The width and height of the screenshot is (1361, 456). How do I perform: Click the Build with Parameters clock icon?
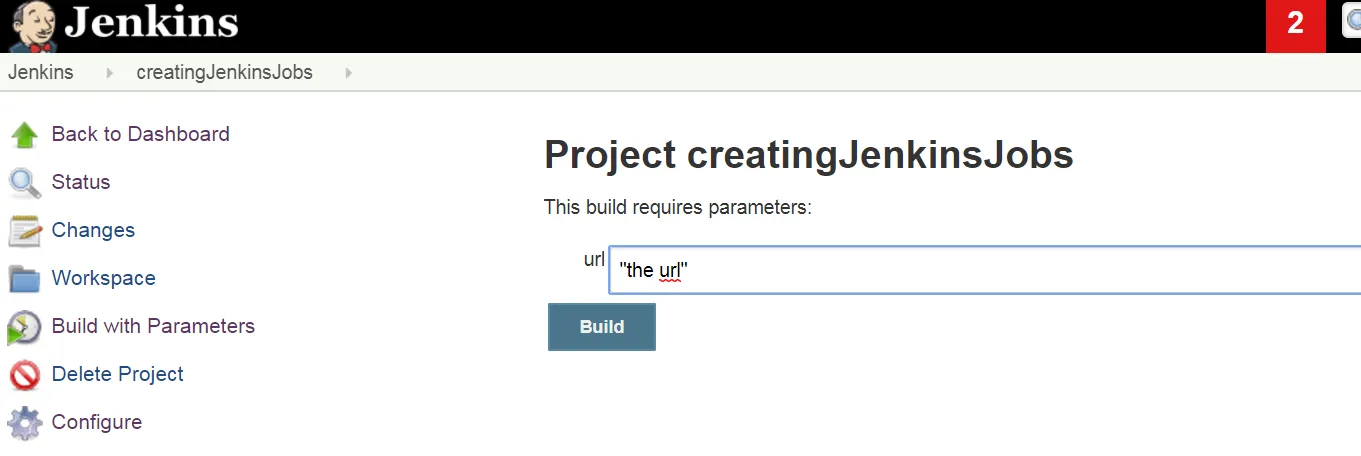point(24,327)
